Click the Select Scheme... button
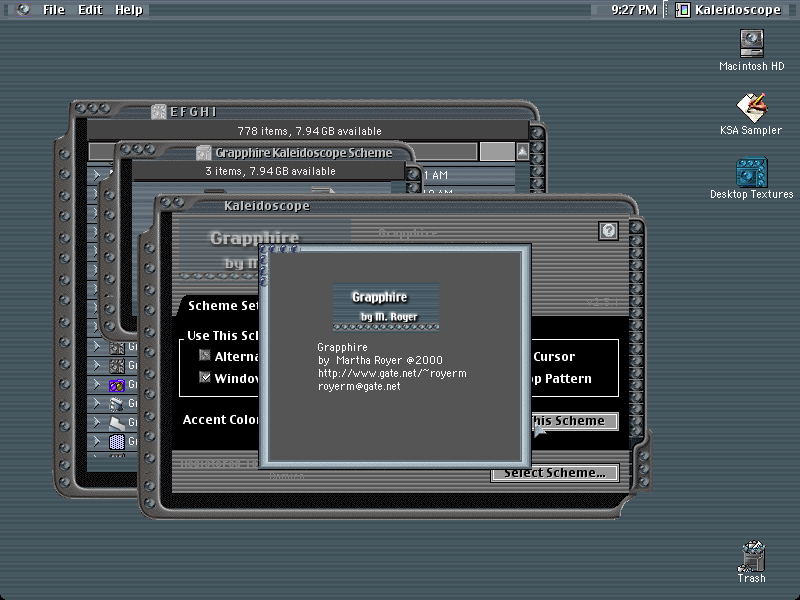800x600 pixels. coord(555,473)
